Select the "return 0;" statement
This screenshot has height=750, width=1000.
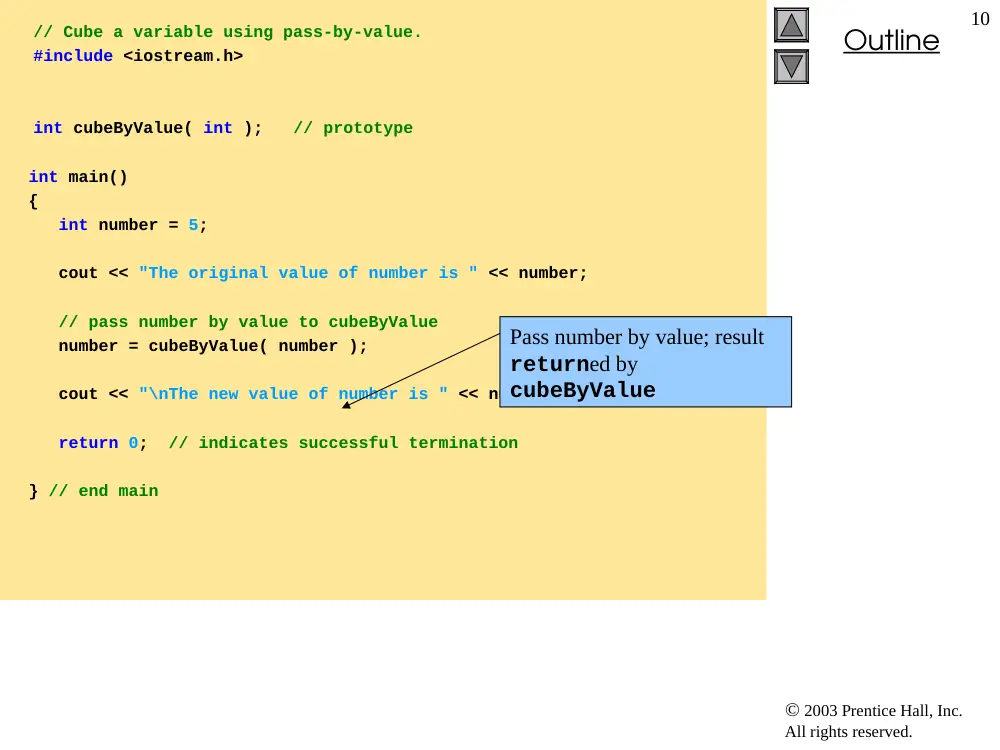[x=103, y=443]
